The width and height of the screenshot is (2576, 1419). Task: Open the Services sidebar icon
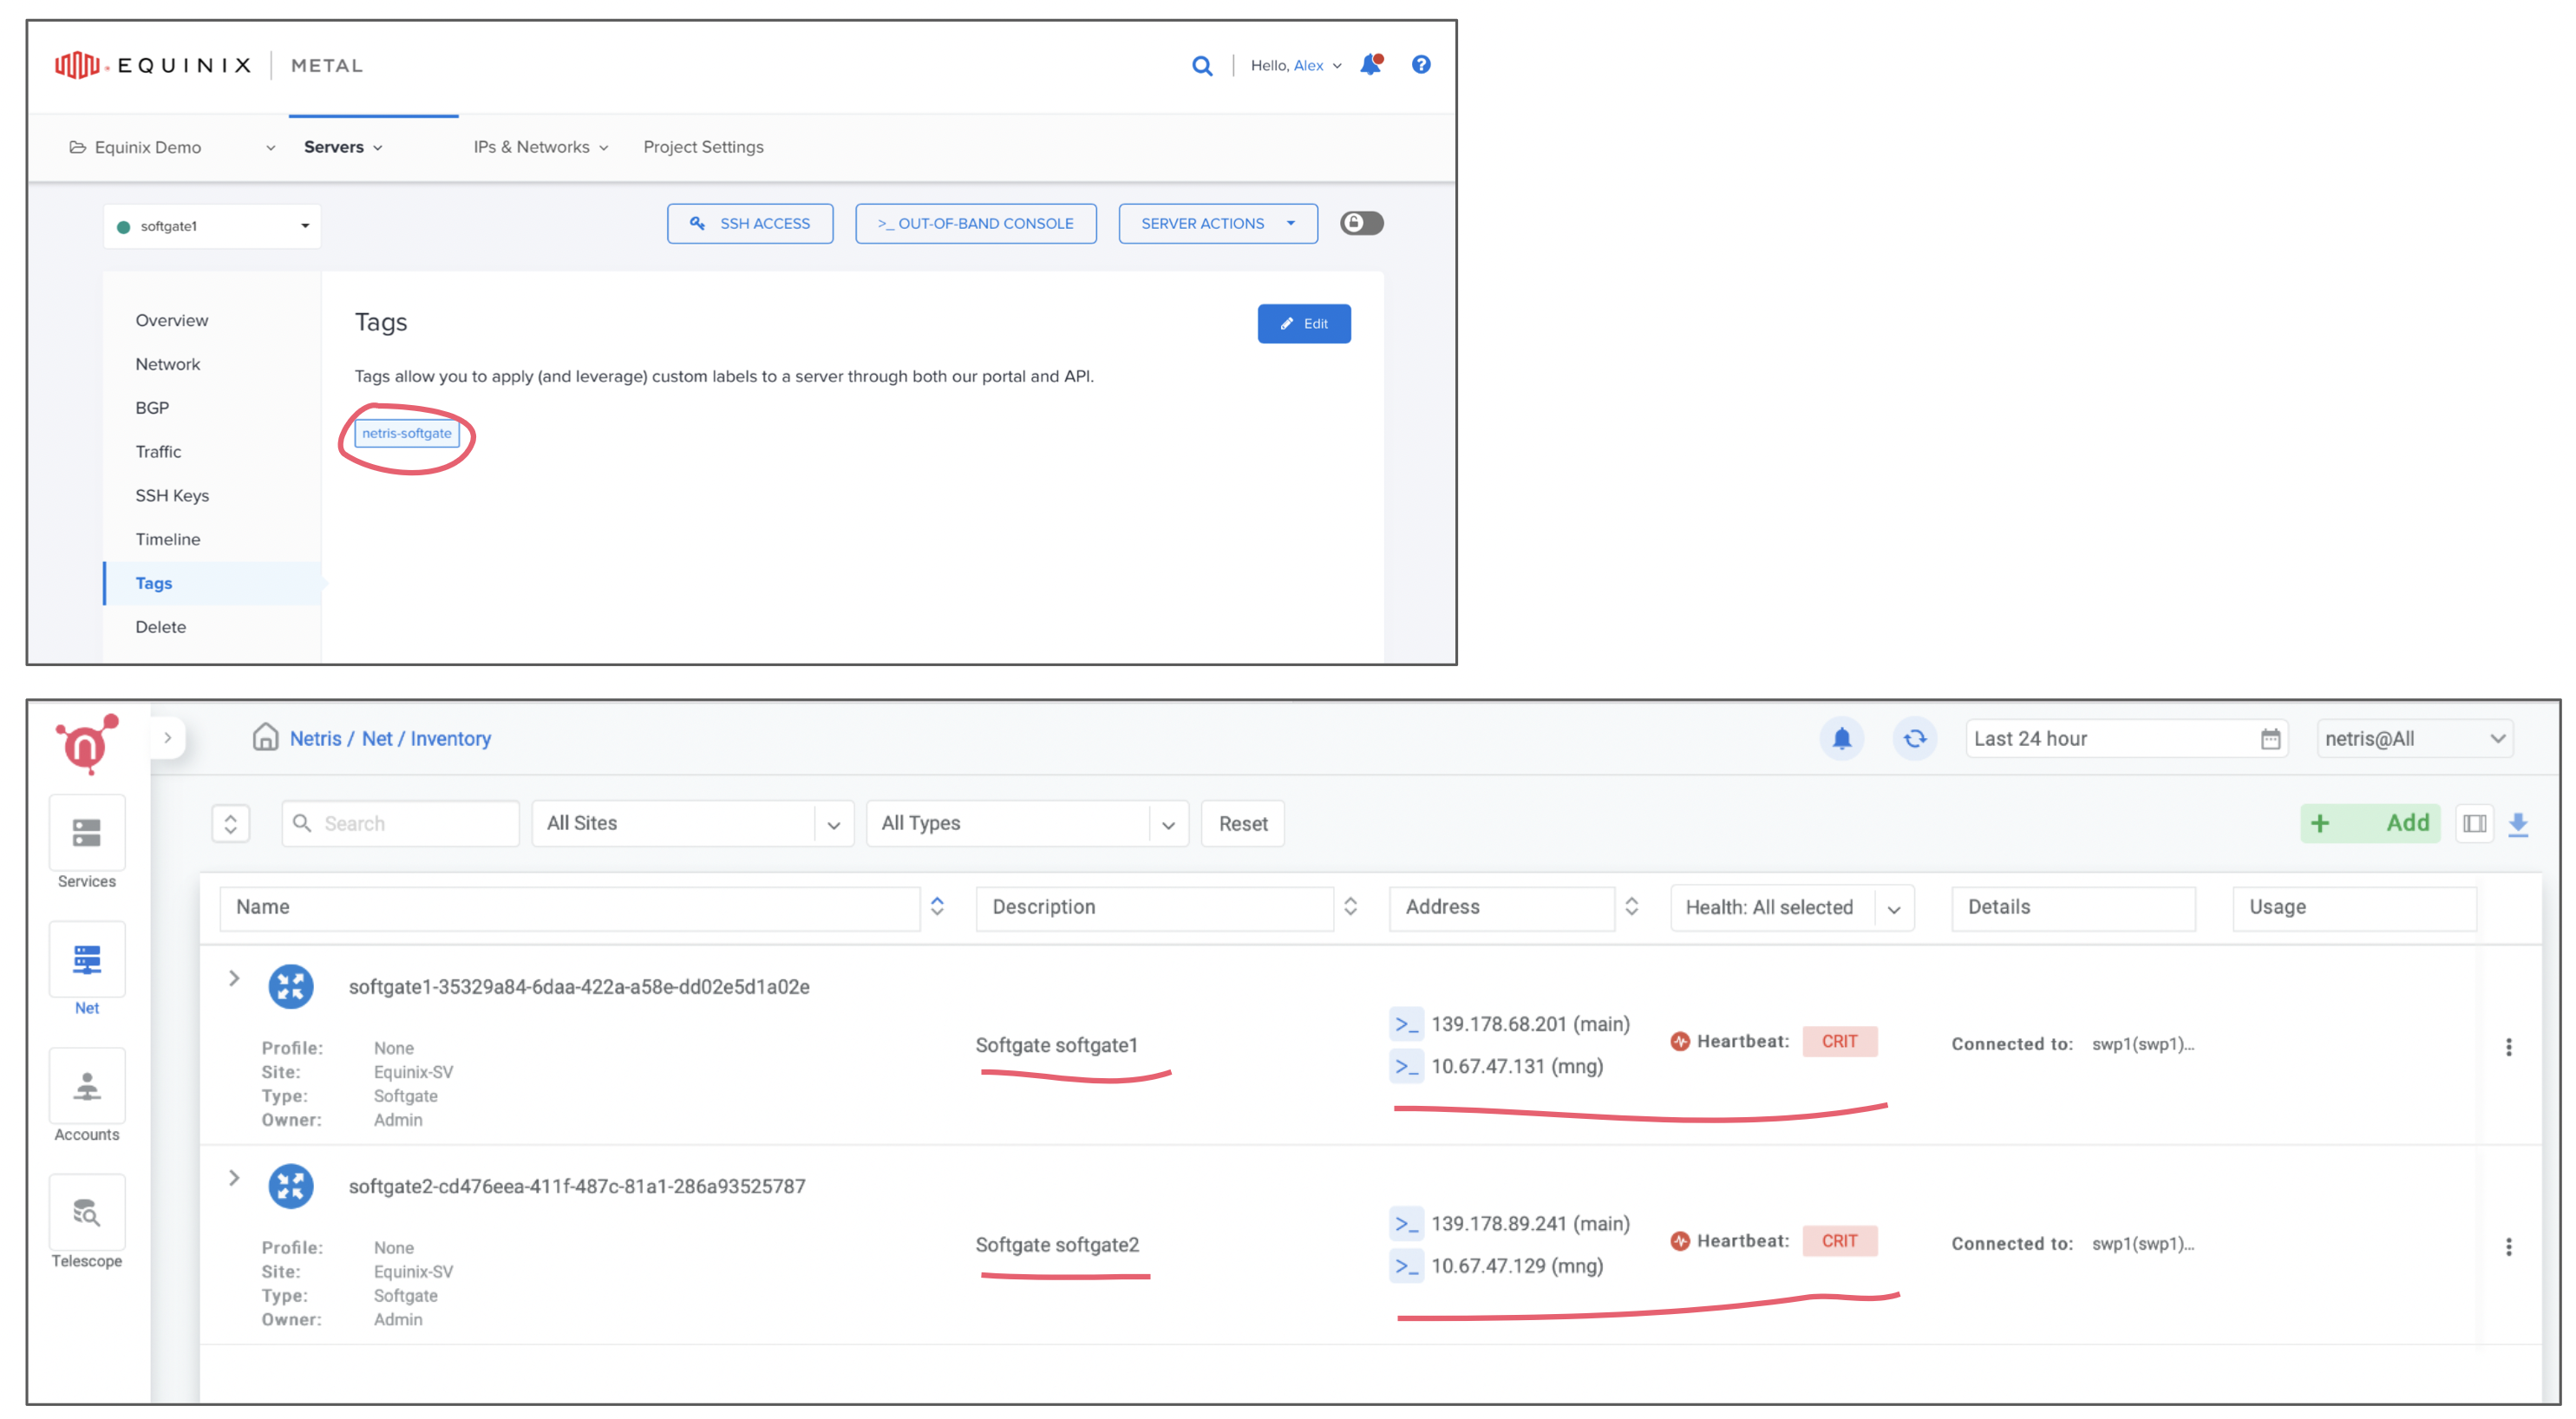tap(87, 833)
